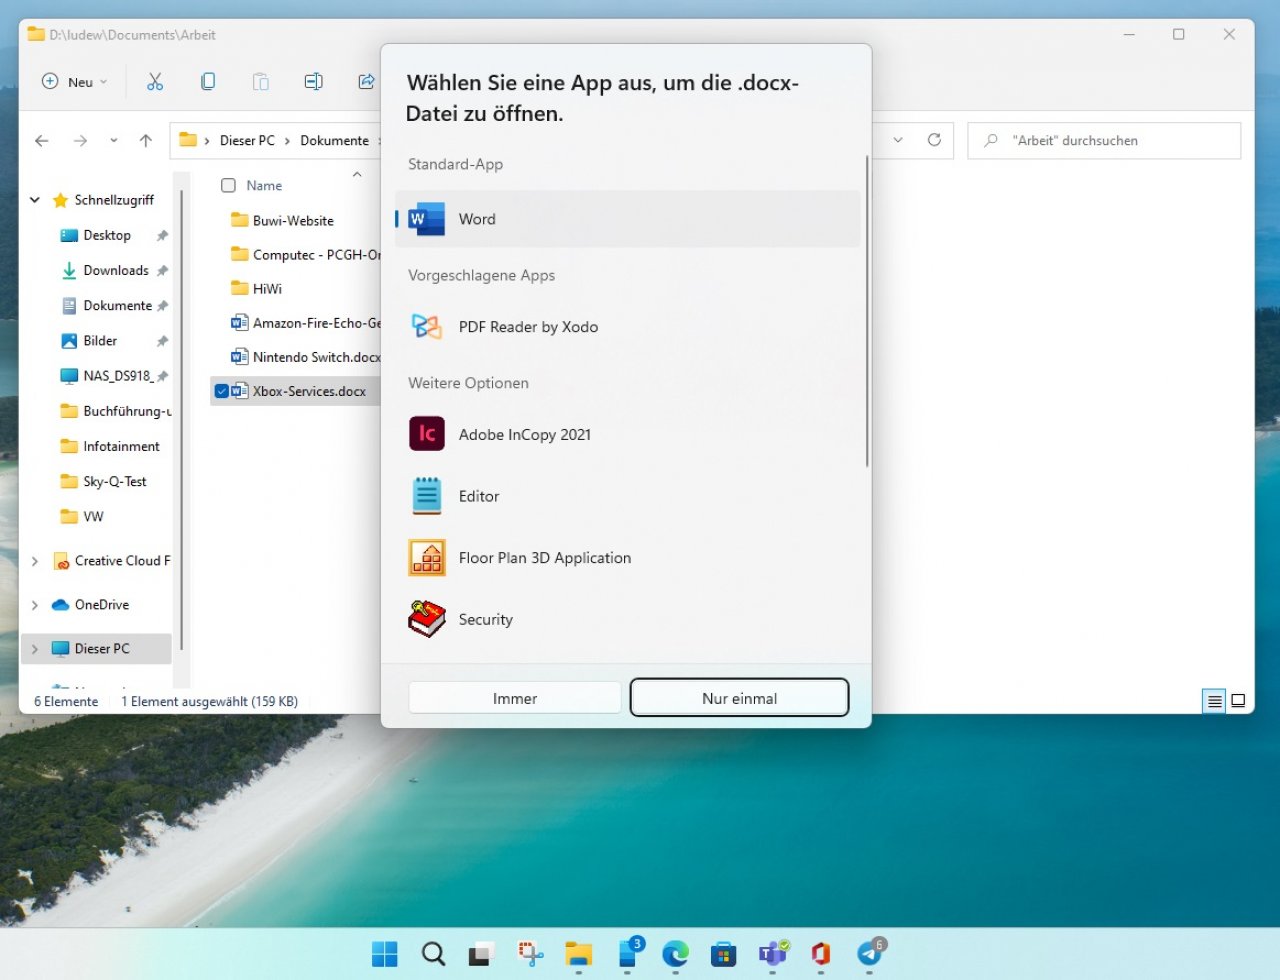
Task: Click the Rename icon in Explorer toolbar
Action: [314, 82]
